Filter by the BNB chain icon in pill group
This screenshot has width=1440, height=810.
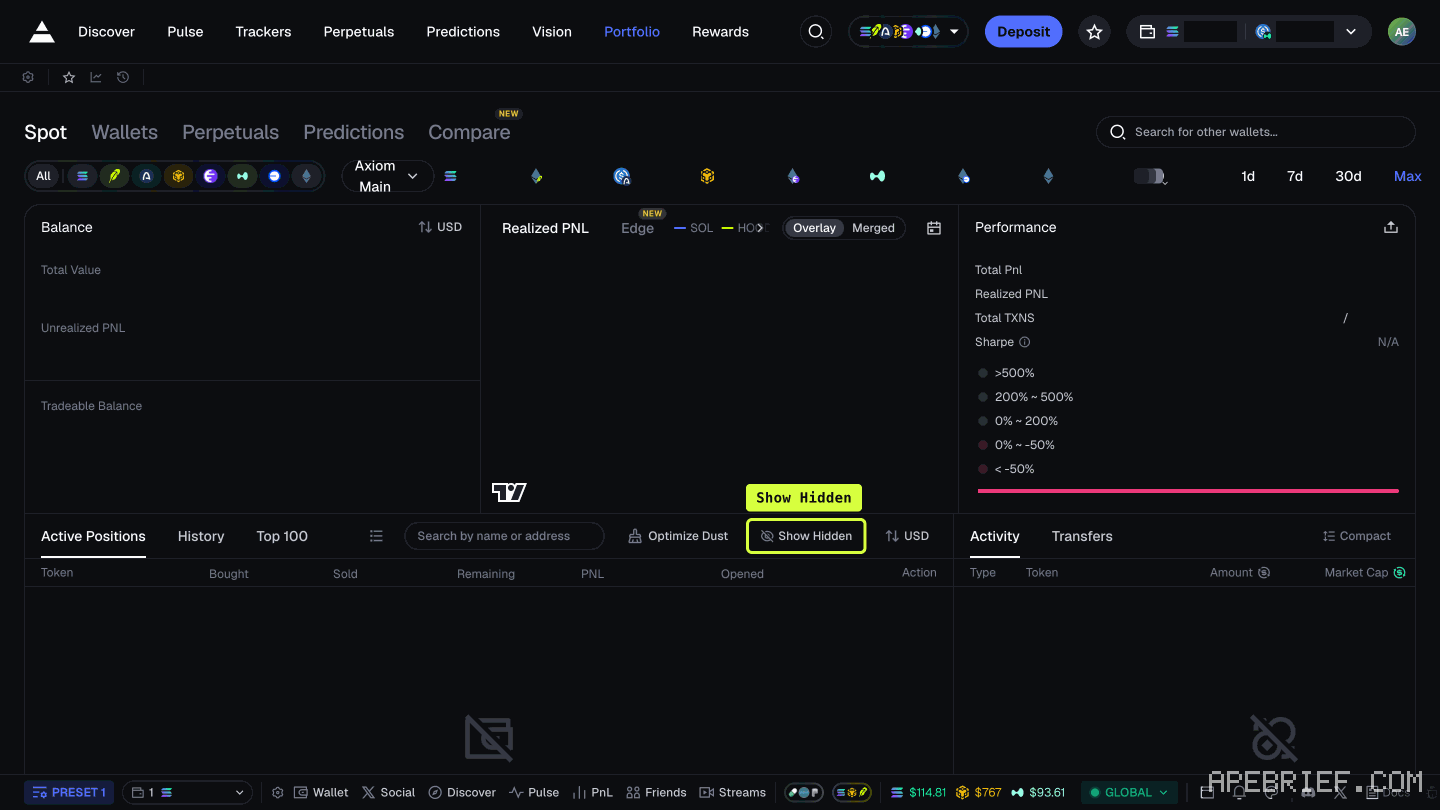[x=178, y=176]
